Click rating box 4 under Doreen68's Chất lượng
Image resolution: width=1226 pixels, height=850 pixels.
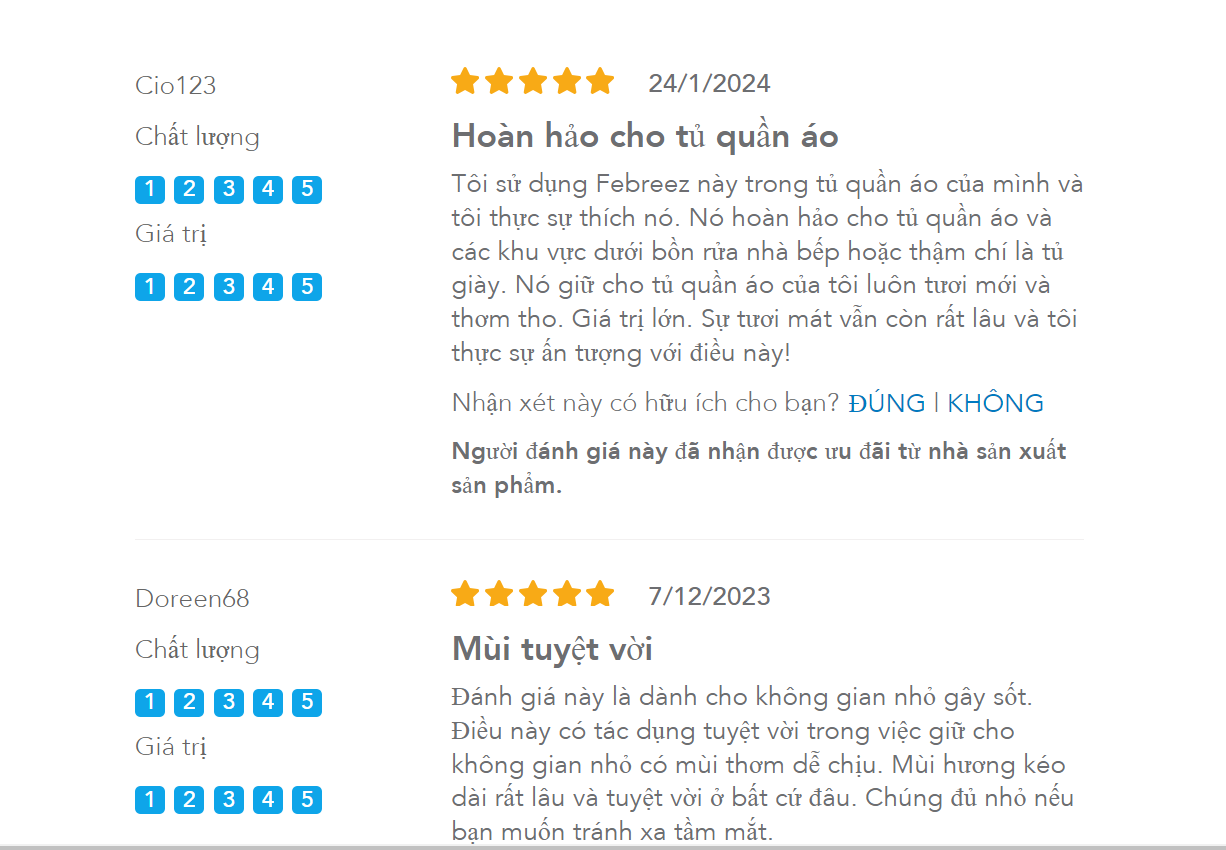pos(268,702)
